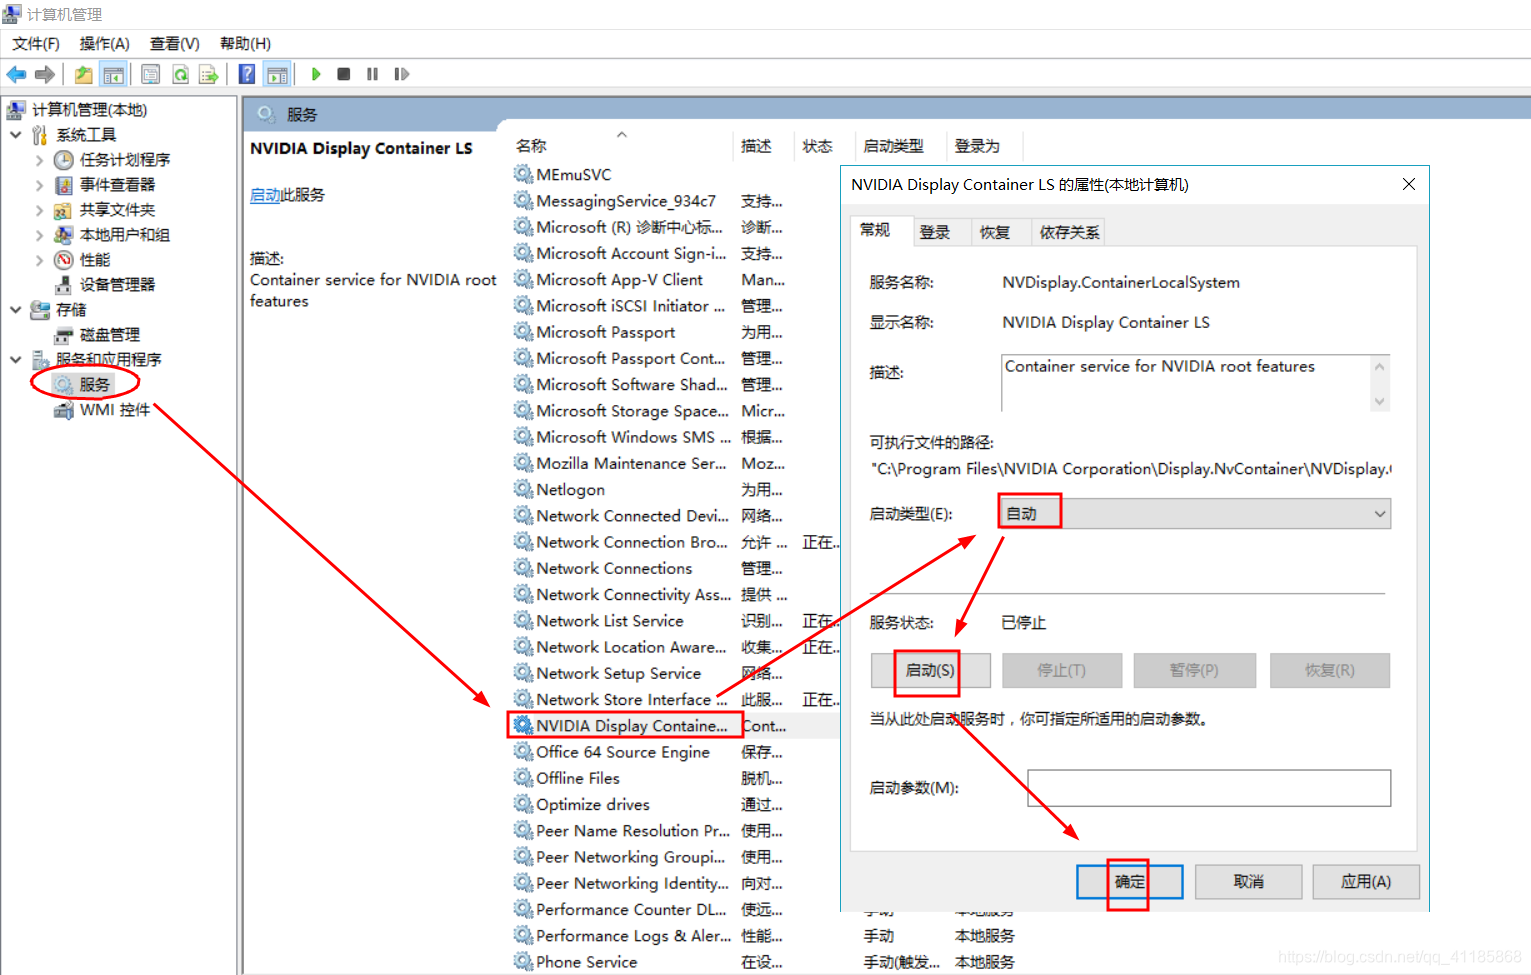Sort services by 状态 column header
This screenshot has height=975, width=1531.
click(818, 146)
